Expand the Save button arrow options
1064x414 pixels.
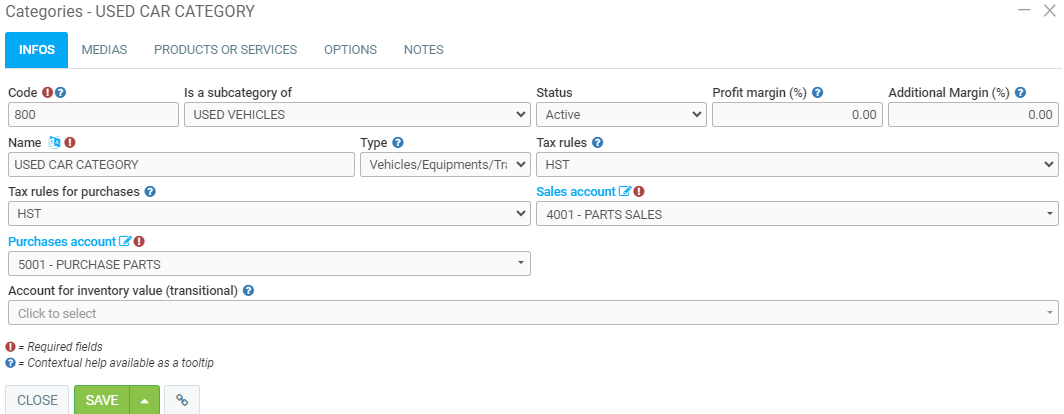point(144,400)
